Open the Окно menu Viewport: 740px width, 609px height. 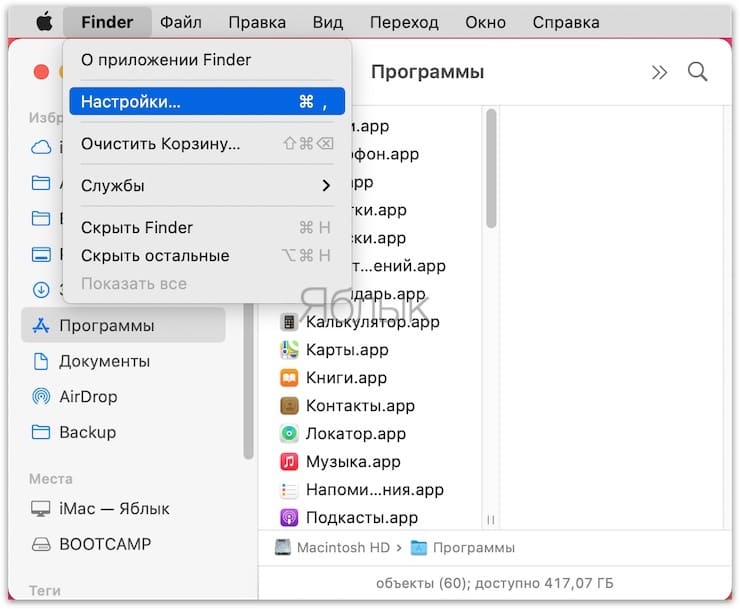pyautogui.click(x=485, y=22)
